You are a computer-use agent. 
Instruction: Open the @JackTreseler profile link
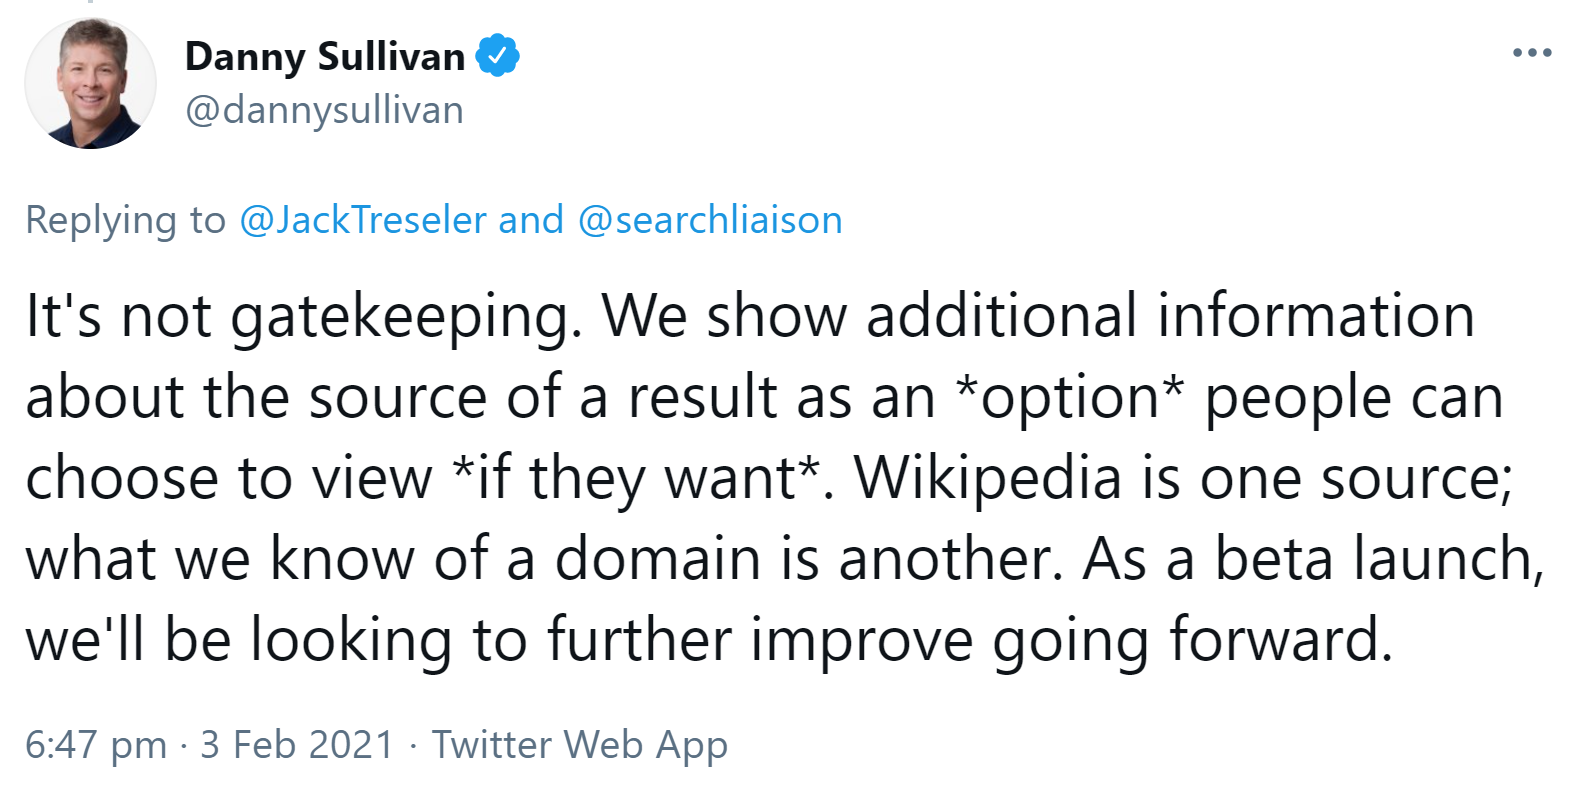(x=360, y=220)
